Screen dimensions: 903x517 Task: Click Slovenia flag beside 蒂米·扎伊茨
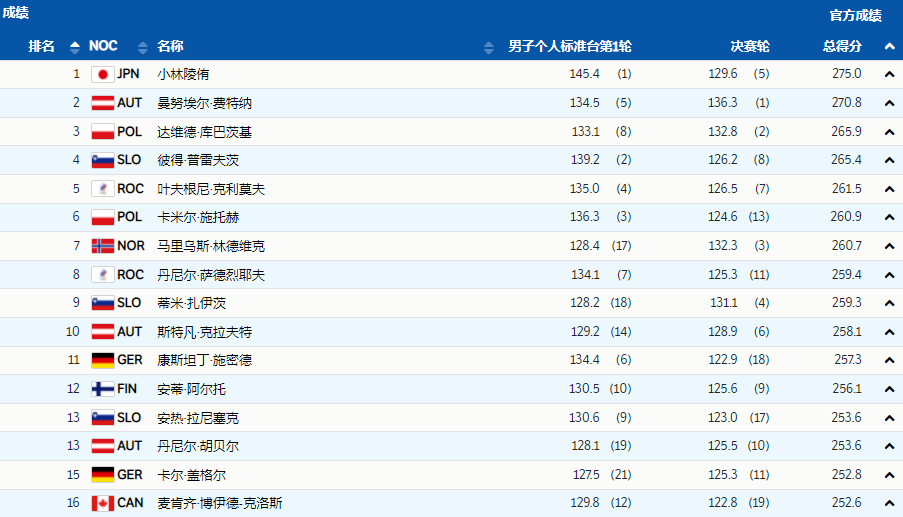click(103, 303)
